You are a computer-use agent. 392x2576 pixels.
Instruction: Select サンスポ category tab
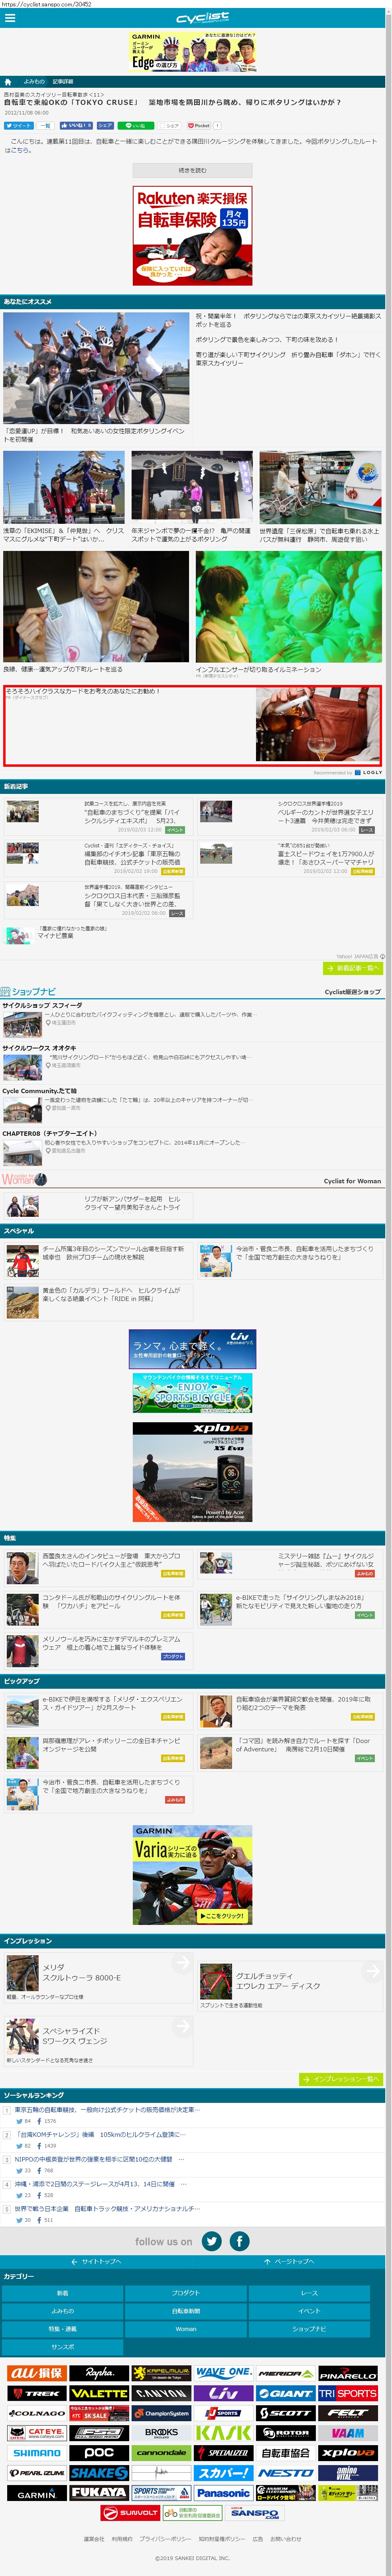[62, 2348]
